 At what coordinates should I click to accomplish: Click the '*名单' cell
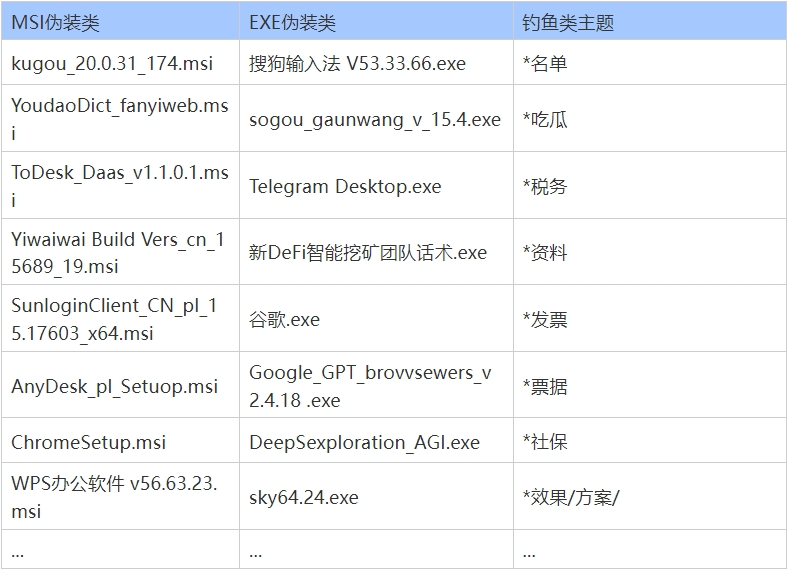pos(650,62)
